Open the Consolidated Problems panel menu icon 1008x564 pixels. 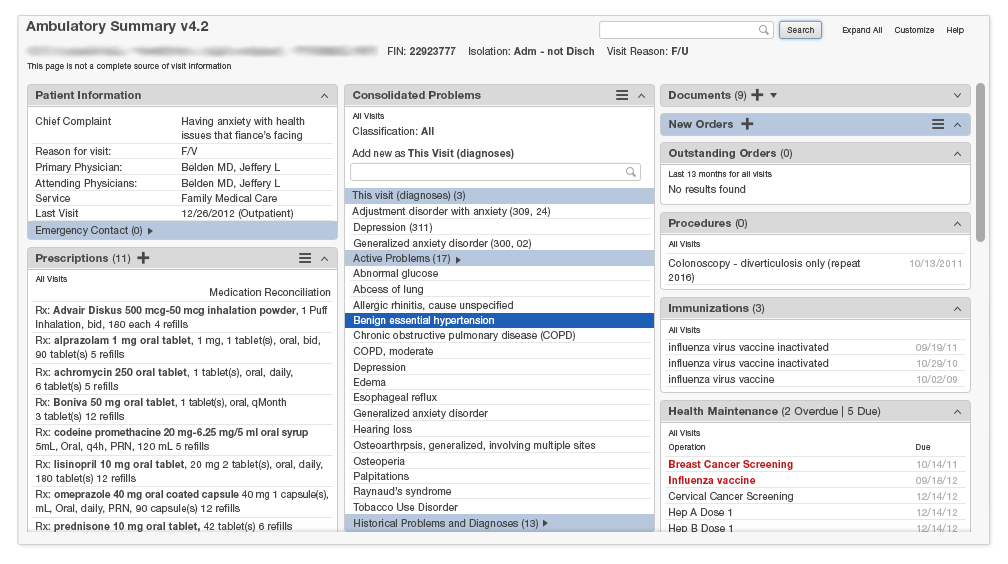point(622,95)
